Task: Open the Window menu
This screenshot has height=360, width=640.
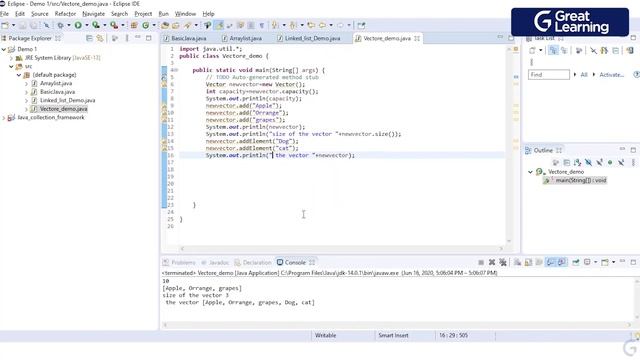Action: click(185, 14)
